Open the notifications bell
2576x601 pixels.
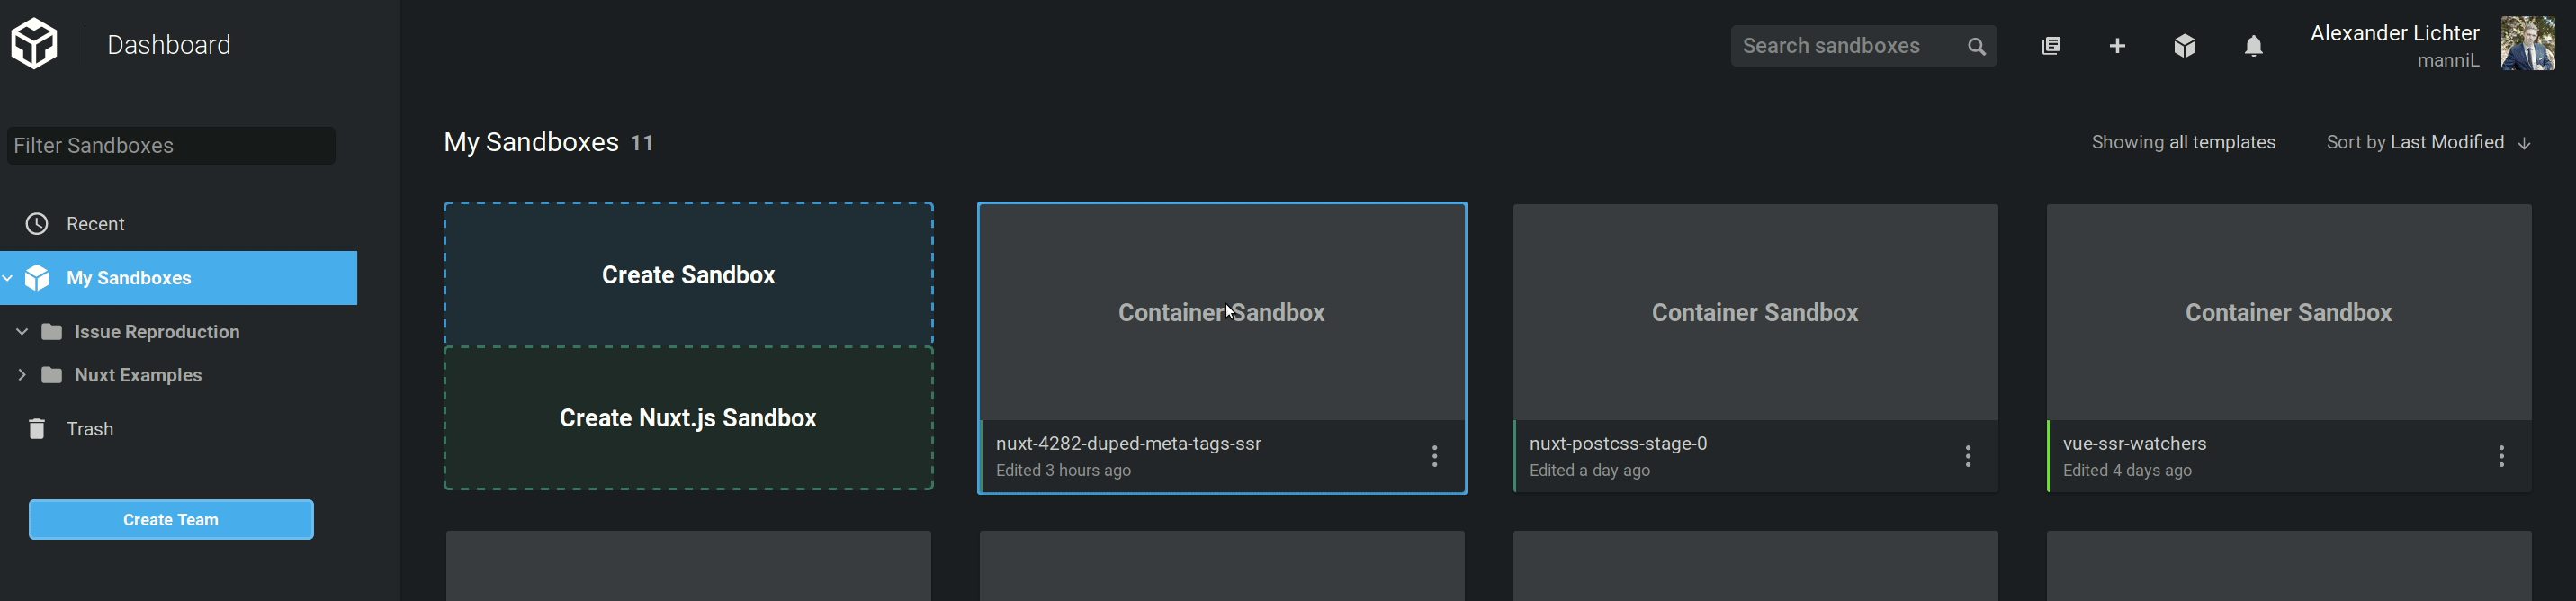(x=2253, y=46)
